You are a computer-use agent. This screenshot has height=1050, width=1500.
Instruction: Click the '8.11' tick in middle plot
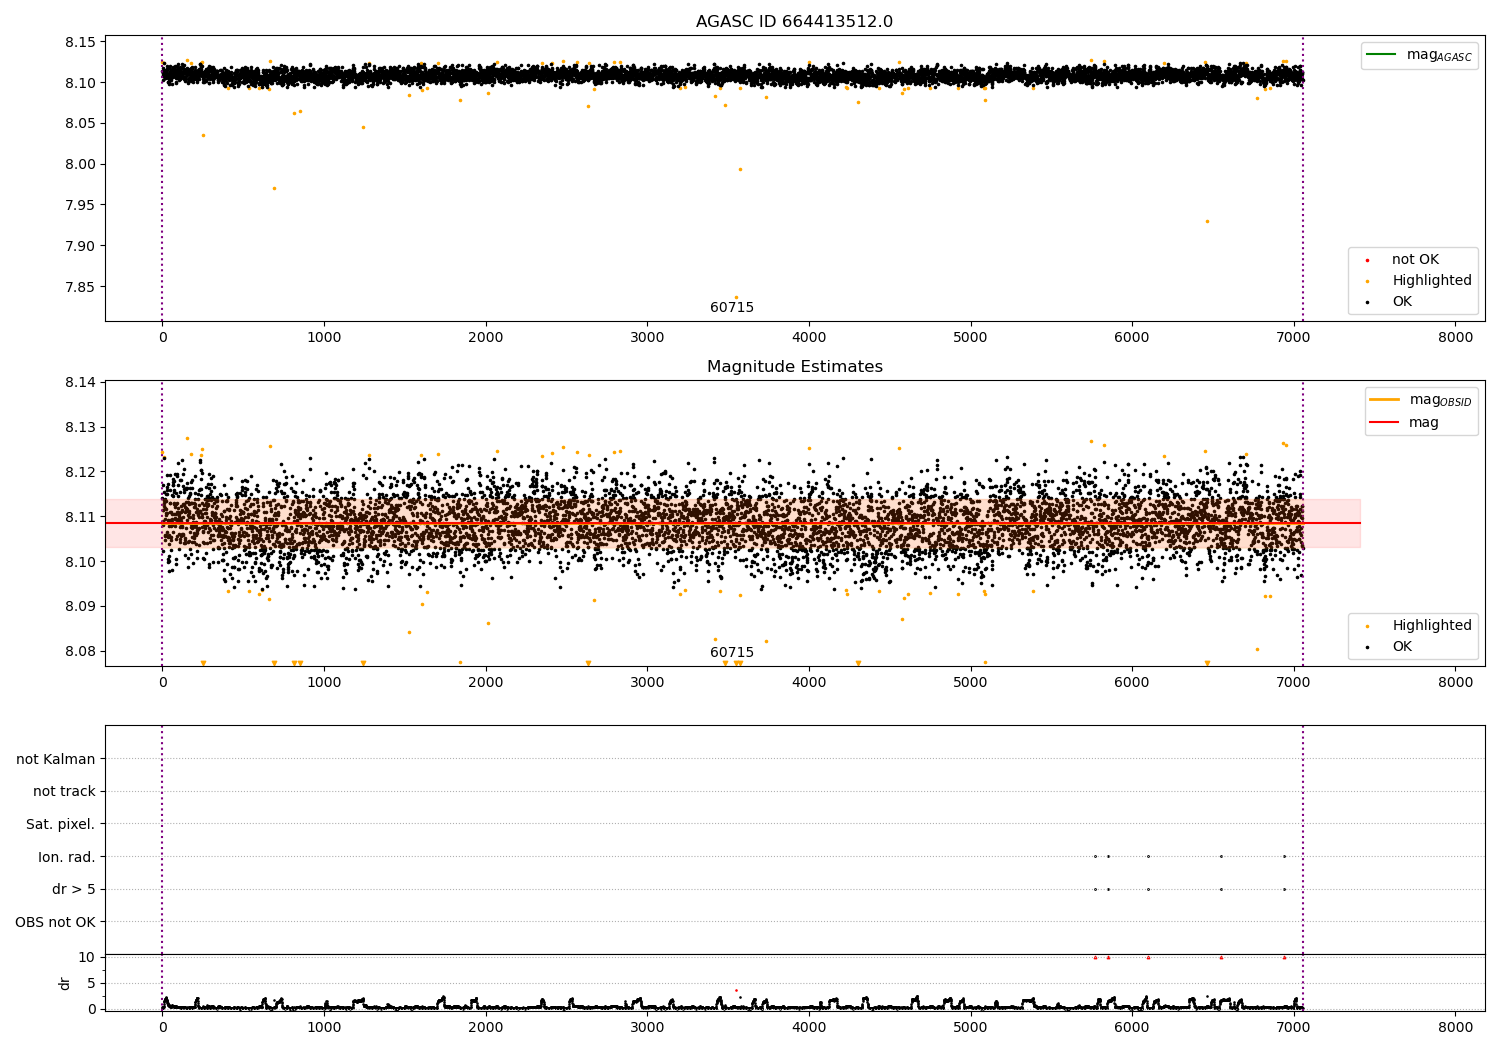click(81, 517)
